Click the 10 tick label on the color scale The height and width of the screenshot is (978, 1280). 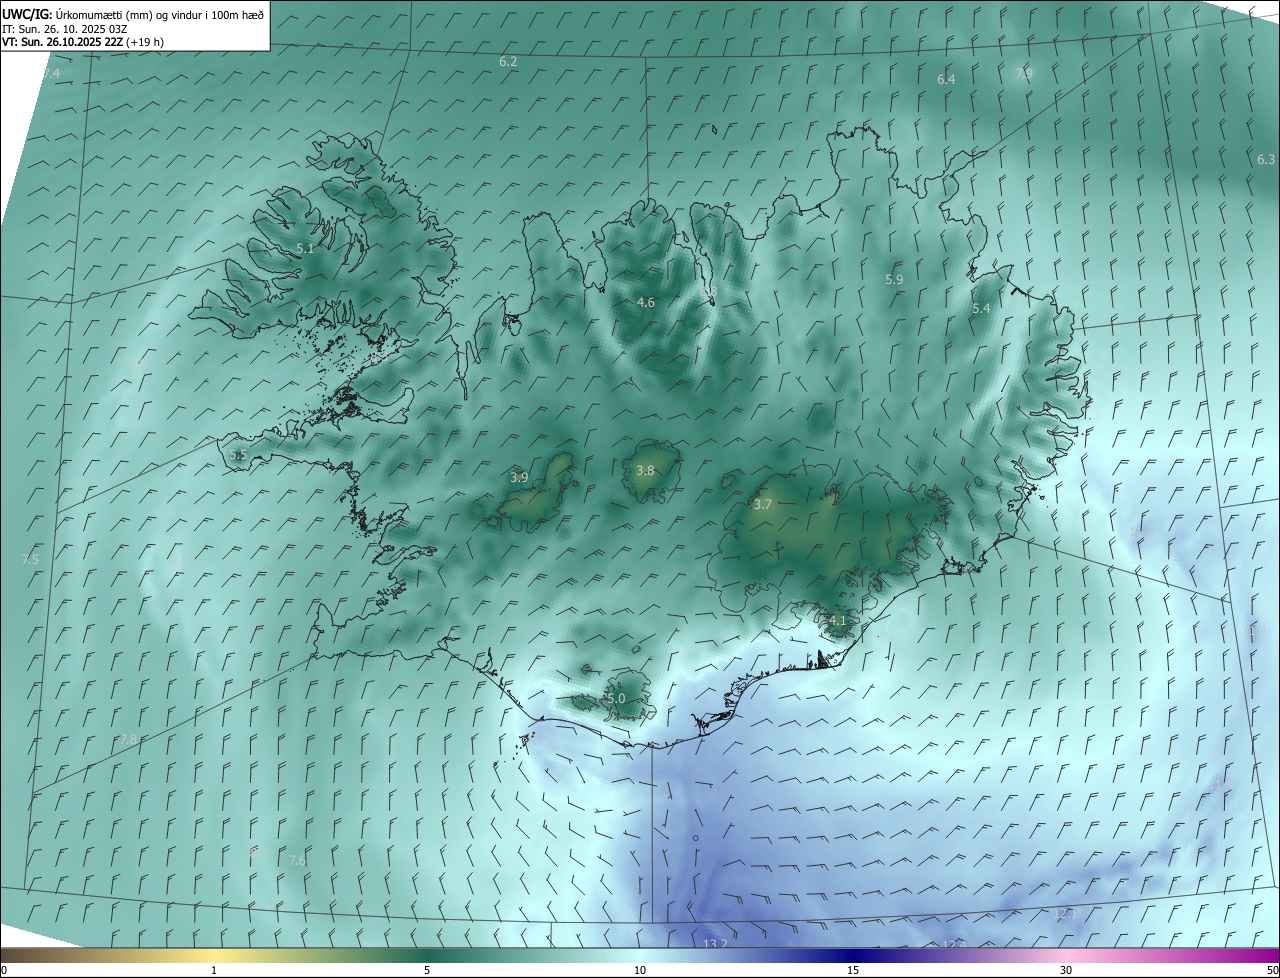(x=640, y=970)
